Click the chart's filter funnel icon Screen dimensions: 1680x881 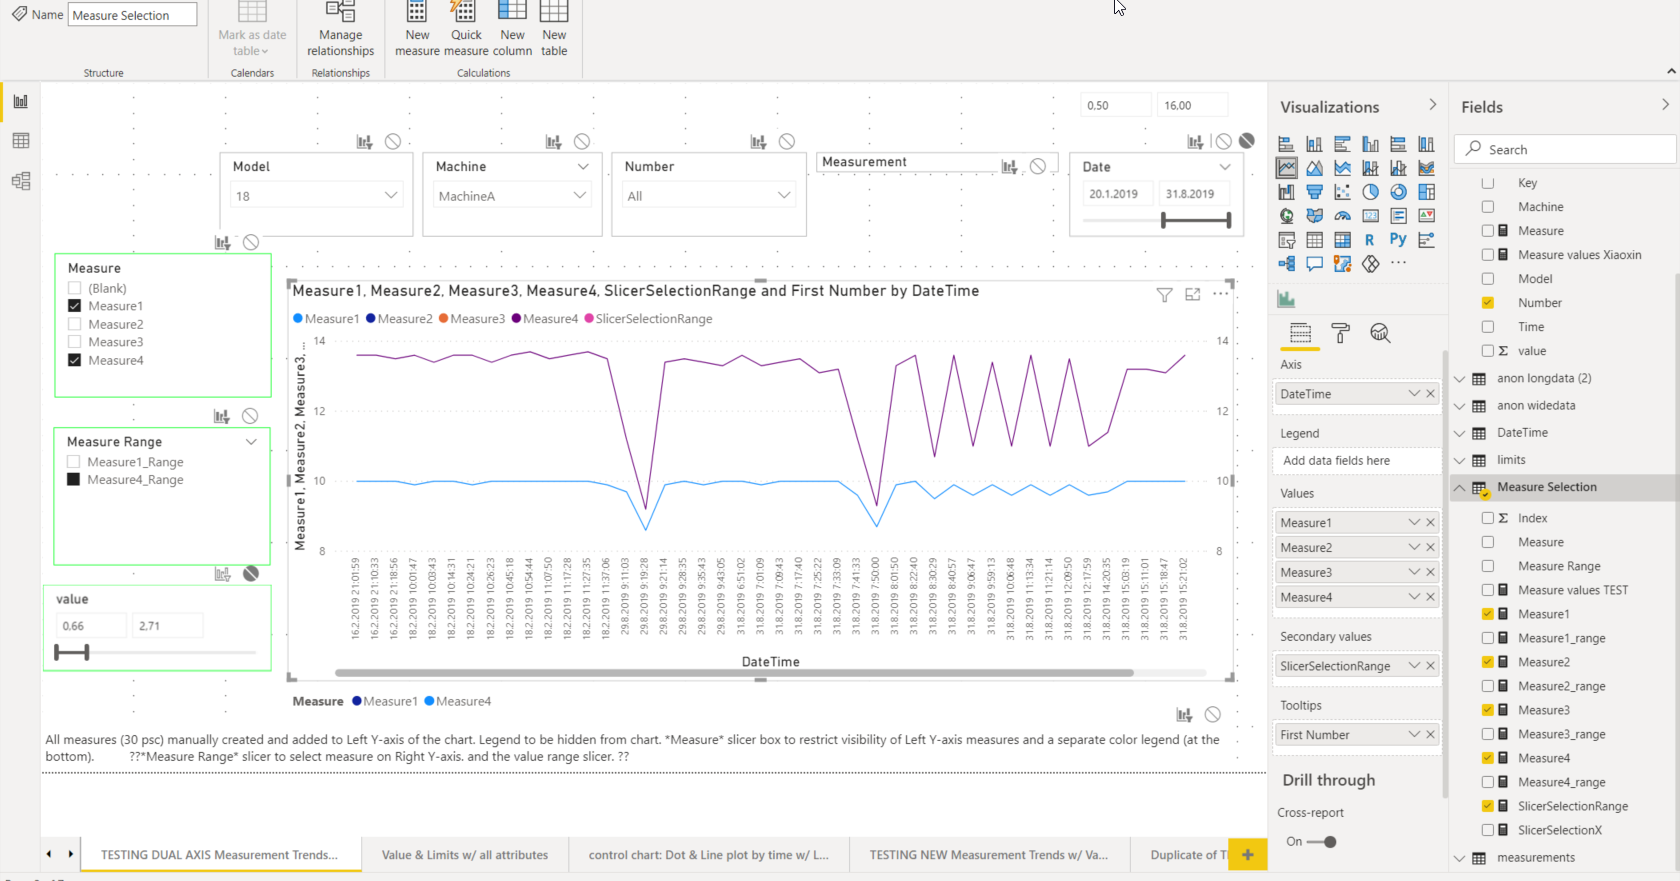point(1164,295)
